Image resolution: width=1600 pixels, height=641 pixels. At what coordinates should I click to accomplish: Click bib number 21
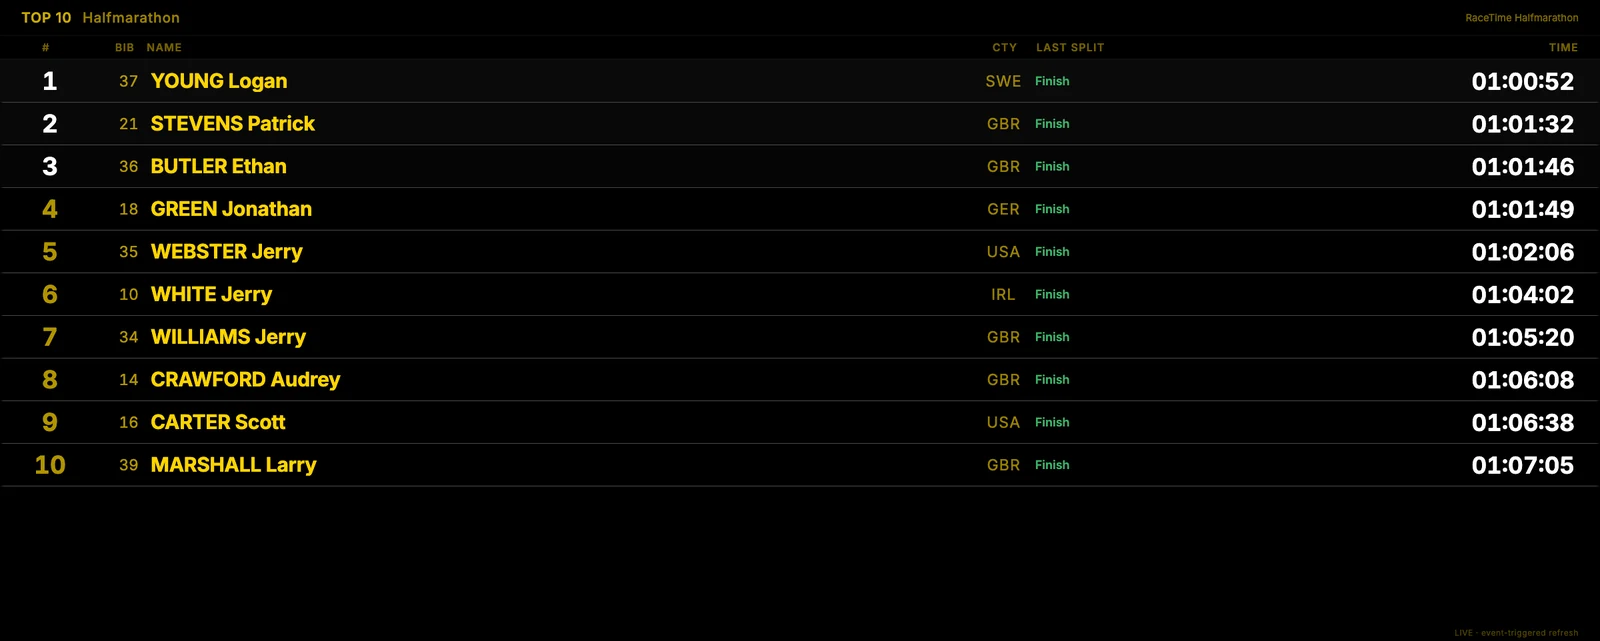(128, 124)
